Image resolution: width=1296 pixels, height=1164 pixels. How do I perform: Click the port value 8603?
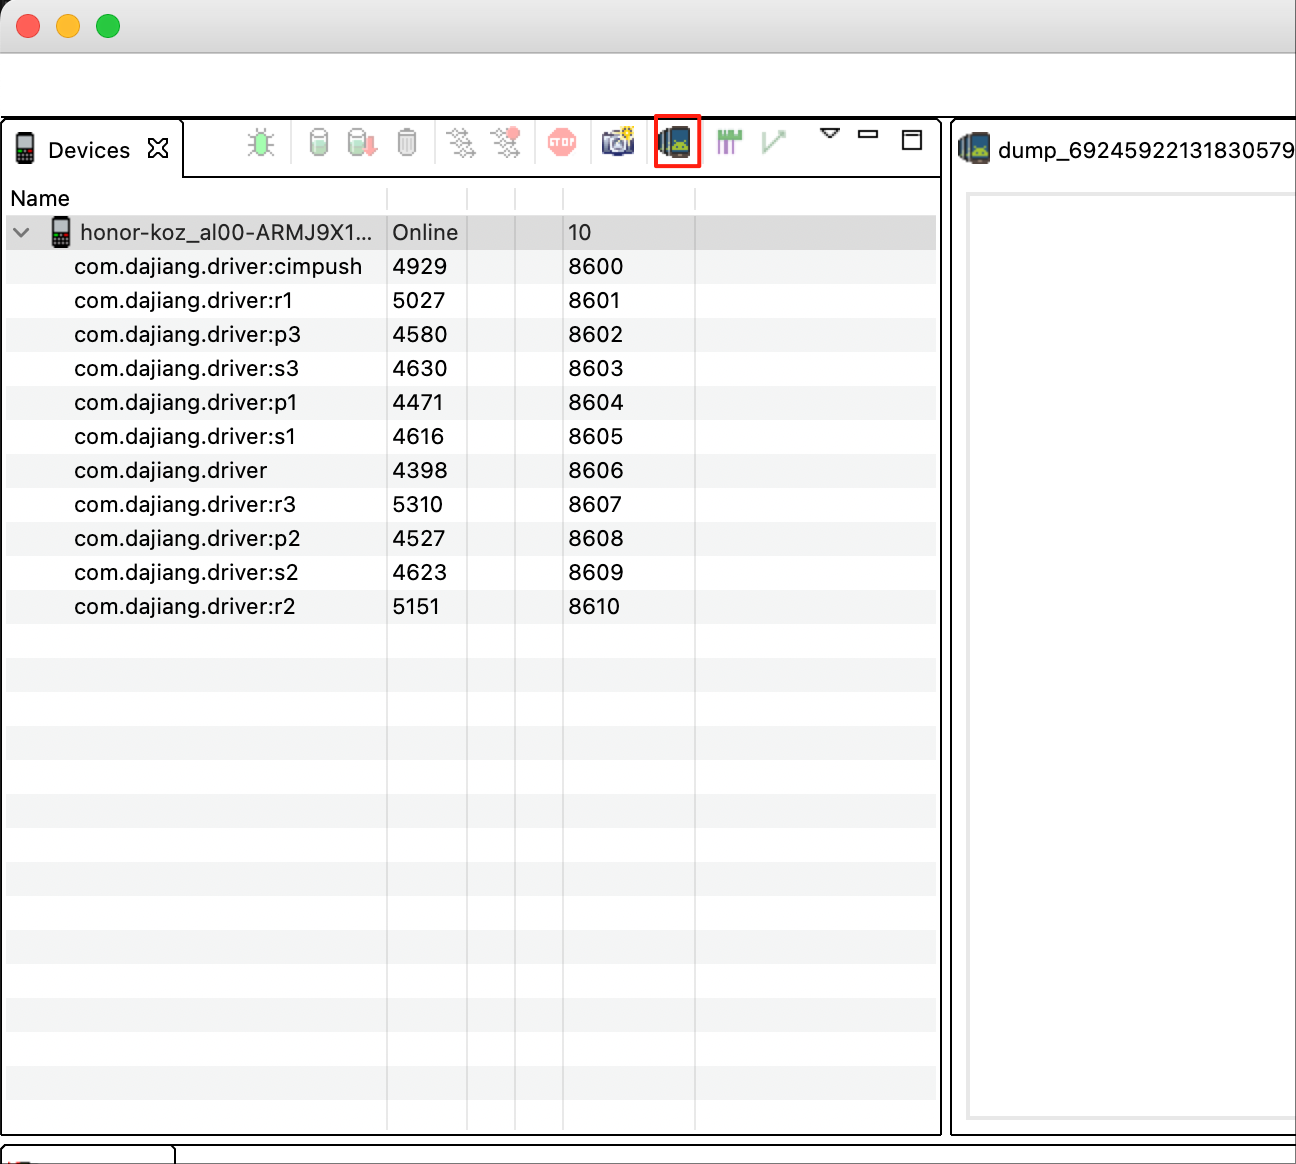(596, 368)
